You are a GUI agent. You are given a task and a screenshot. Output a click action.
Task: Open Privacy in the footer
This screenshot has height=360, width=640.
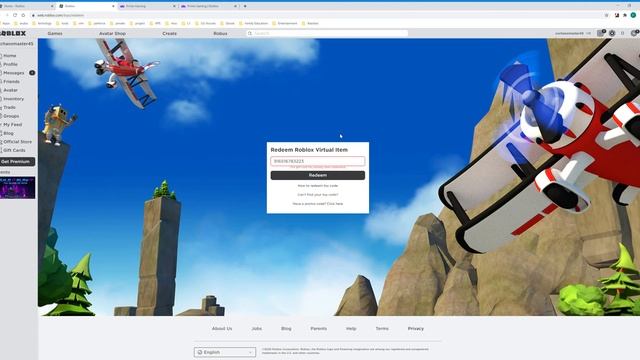click(x=416, y=329)
